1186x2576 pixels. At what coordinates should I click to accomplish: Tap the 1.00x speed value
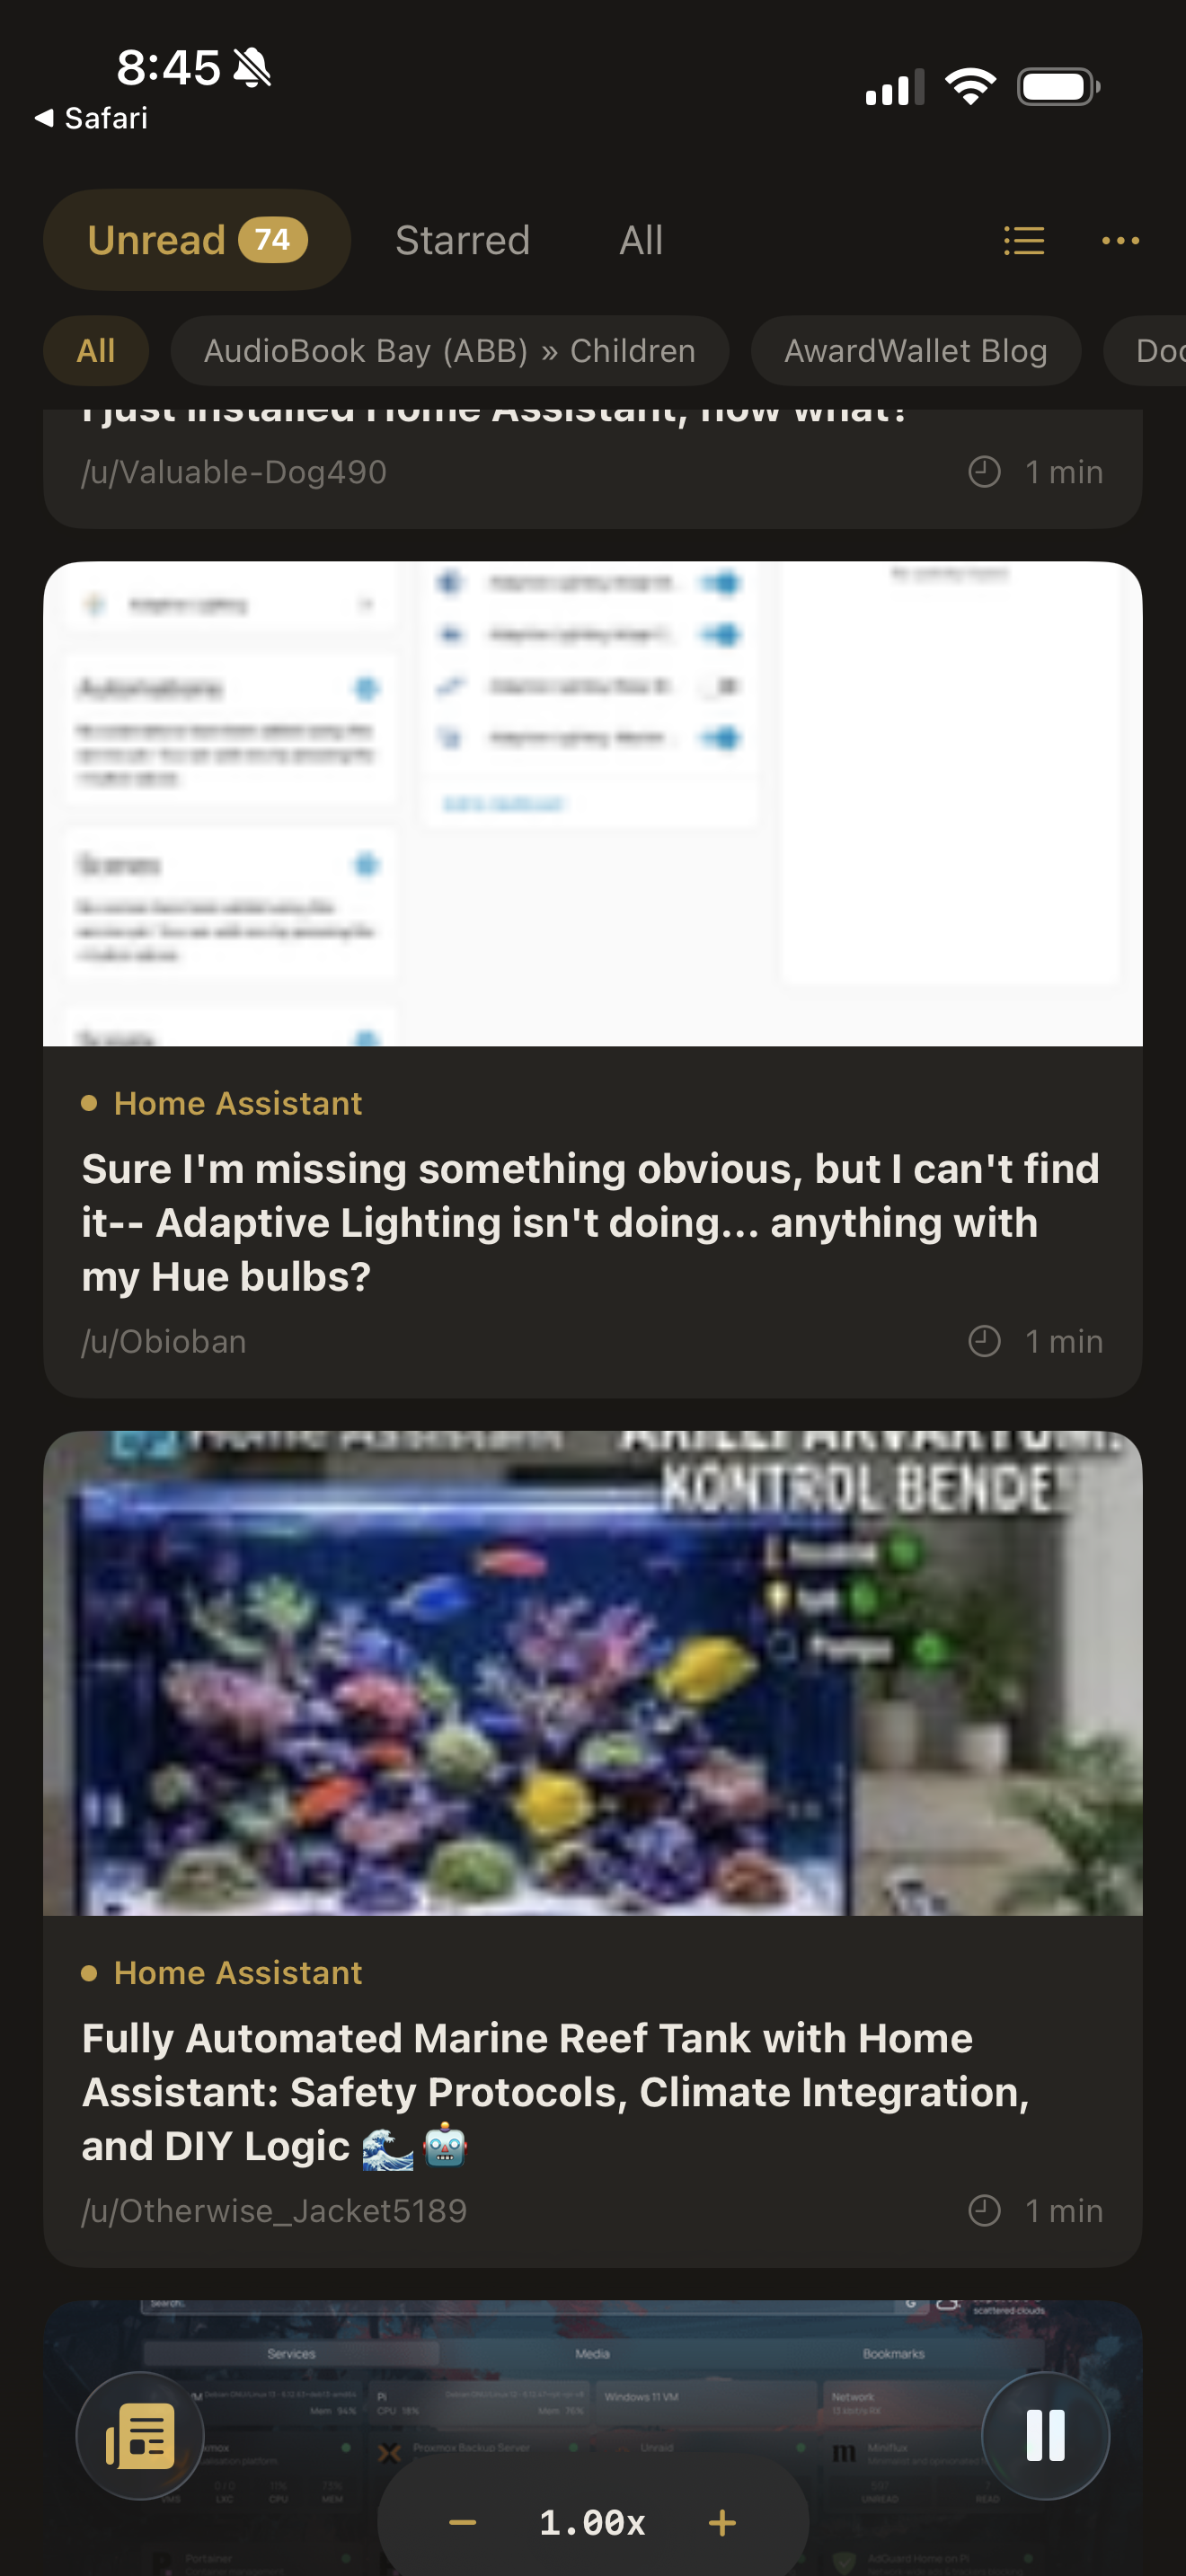point(592,2522)
